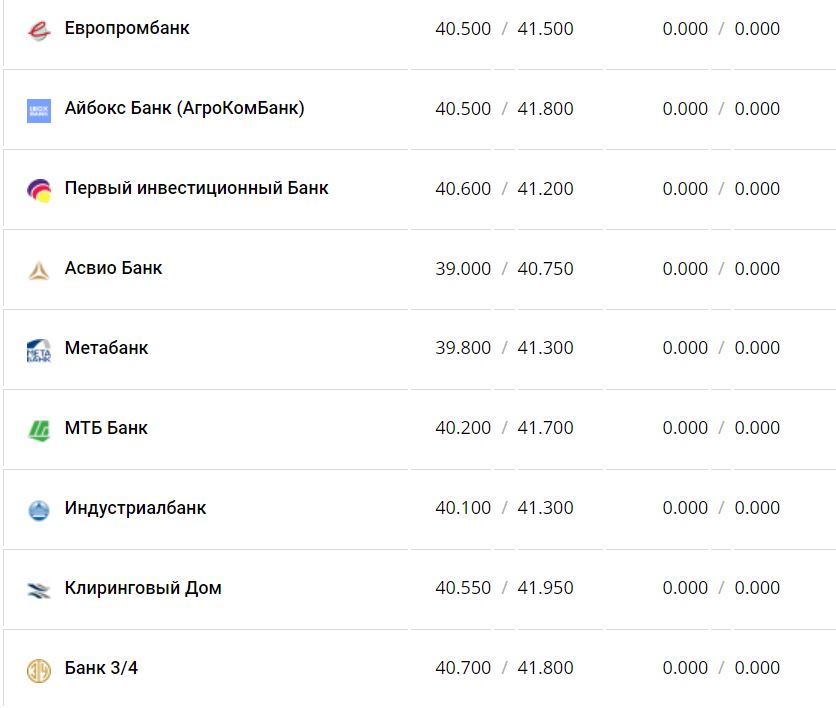Click Клиринговый Дом rate 40.550 / 41.950
The height and width of the screenshot is (708, 836).
(x=504, y=588)
